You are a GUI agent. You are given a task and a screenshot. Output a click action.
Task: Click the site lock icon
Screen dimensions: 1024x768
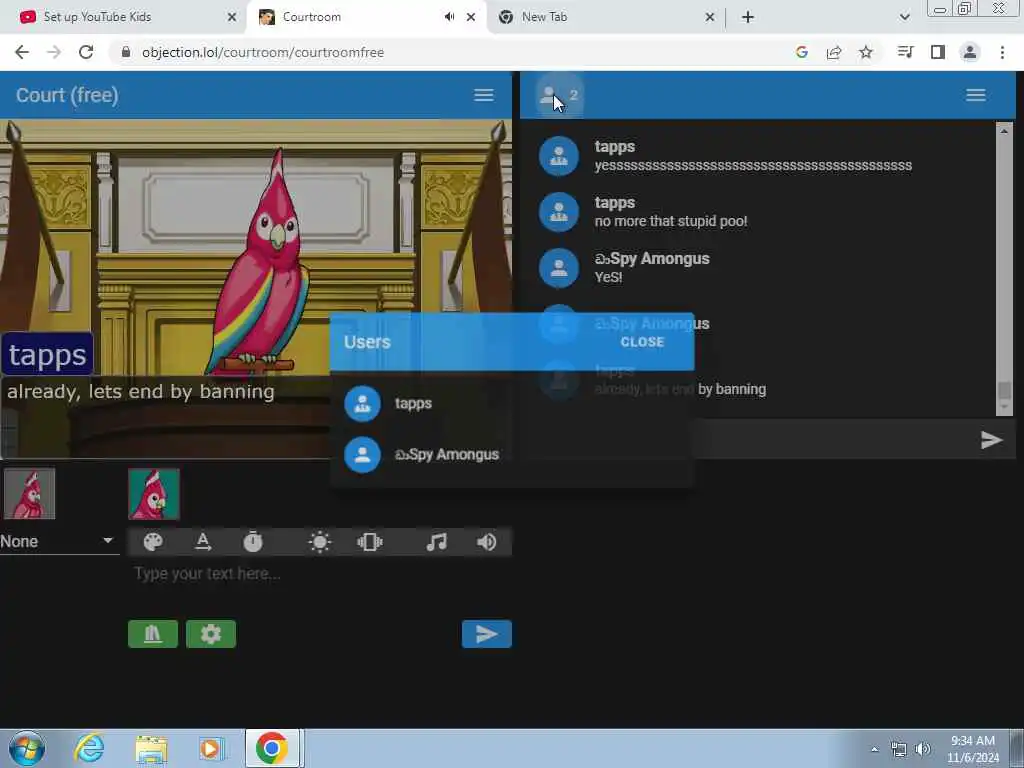[126, 52]
